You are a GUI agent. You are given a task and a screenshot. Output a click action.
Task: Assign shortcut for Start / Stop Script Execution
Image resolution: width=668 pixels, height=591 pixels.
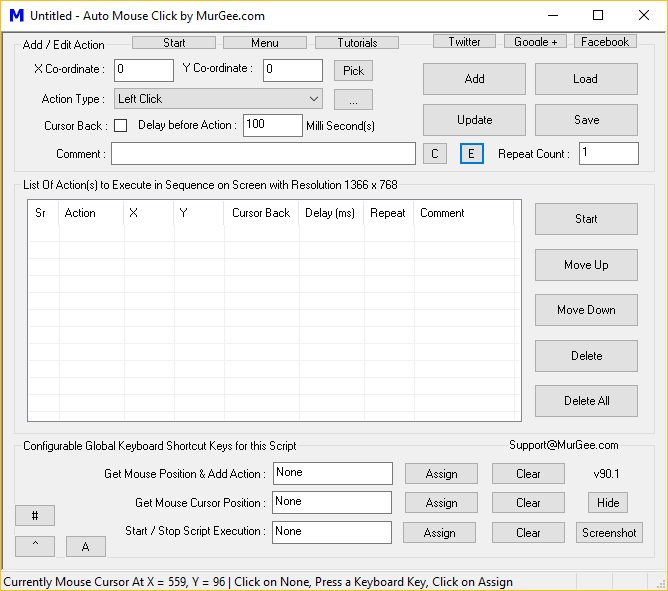[439, 533]
